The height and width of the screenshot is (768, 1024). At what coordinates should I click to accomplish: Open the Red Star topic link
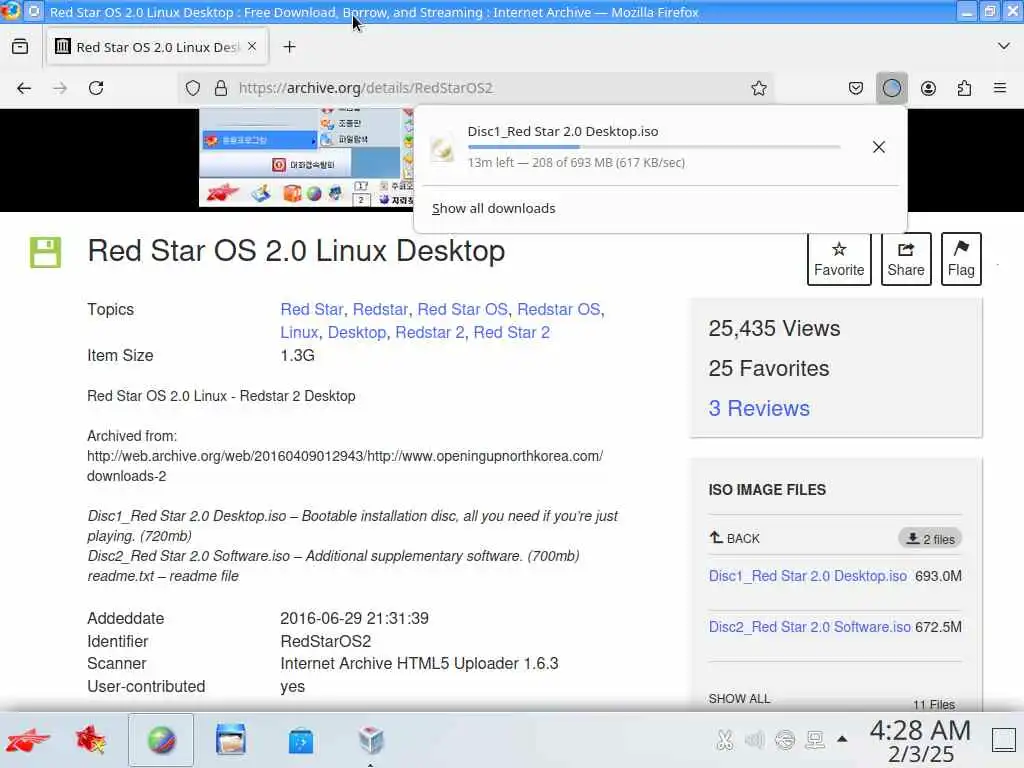coord(312,310)
